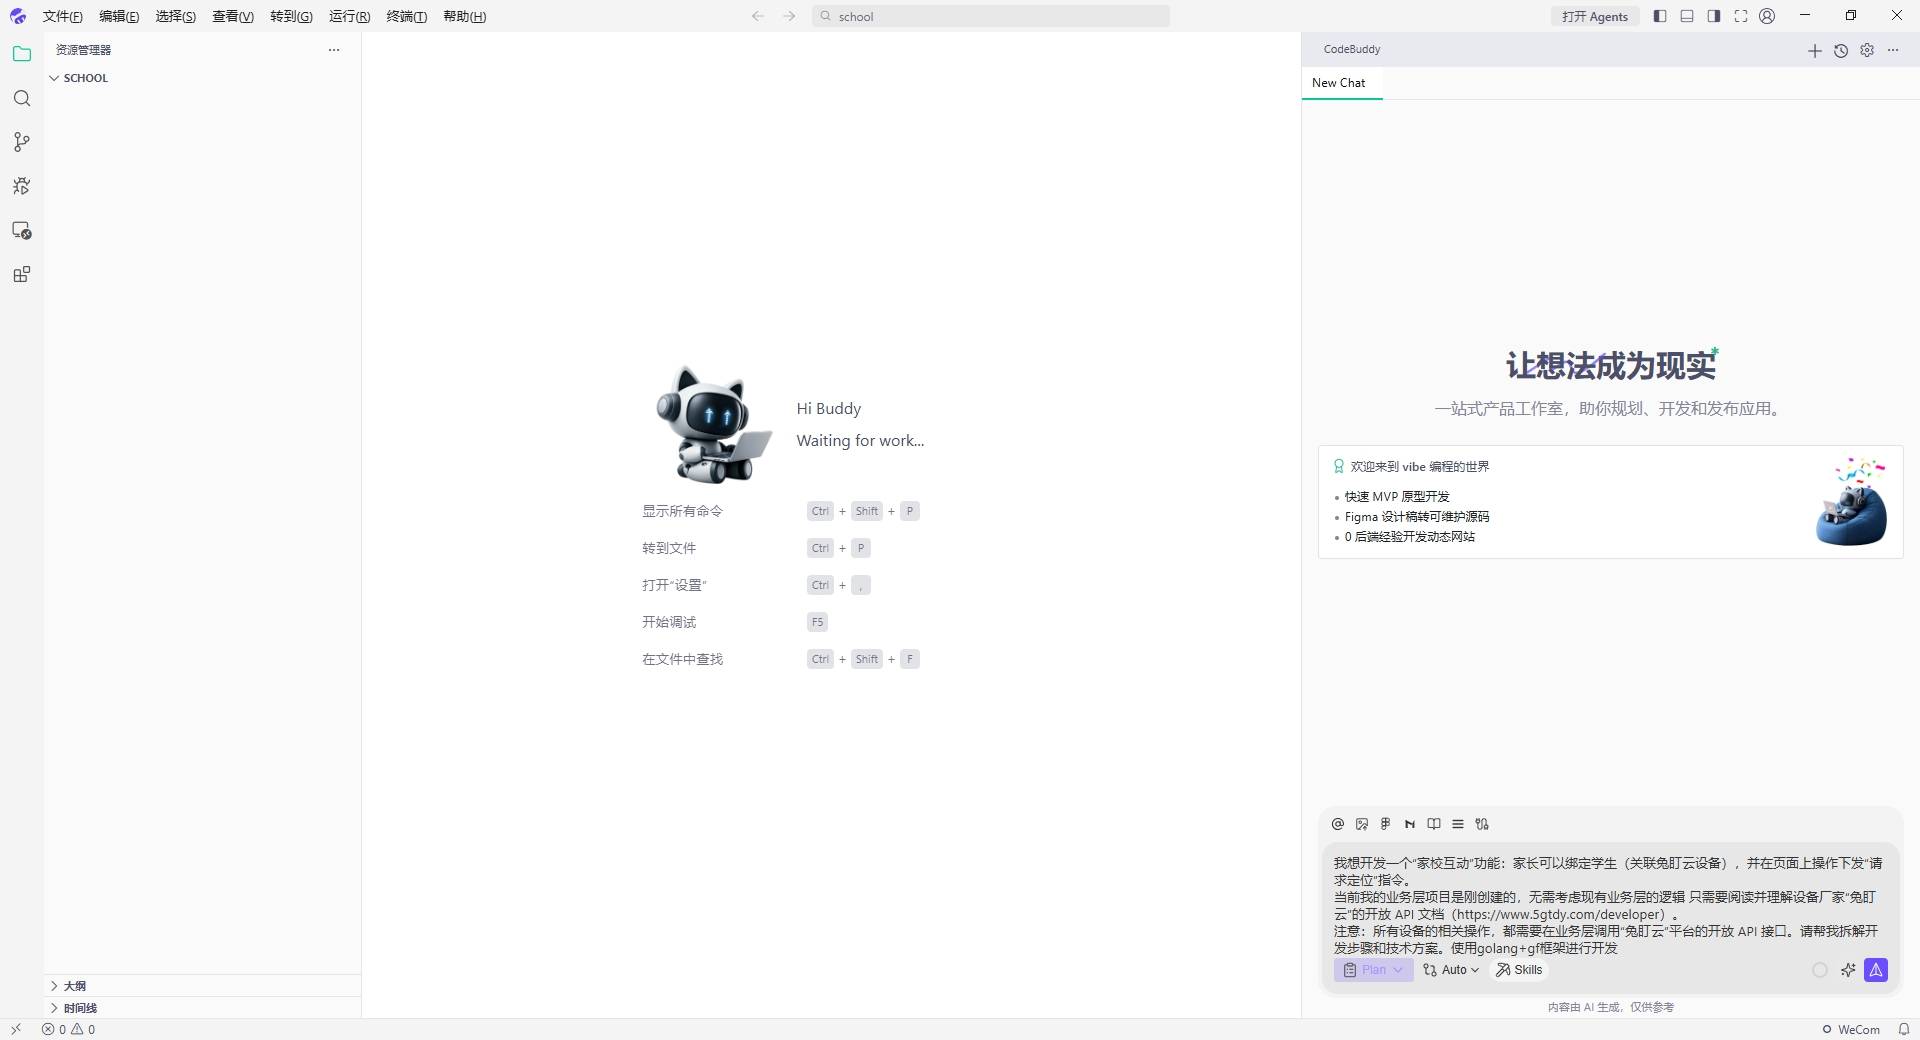The height and width of the screenshot is (1040, 1920).
Task: Click the @ mention icon in chat
Action: (x=1338, y=824)
